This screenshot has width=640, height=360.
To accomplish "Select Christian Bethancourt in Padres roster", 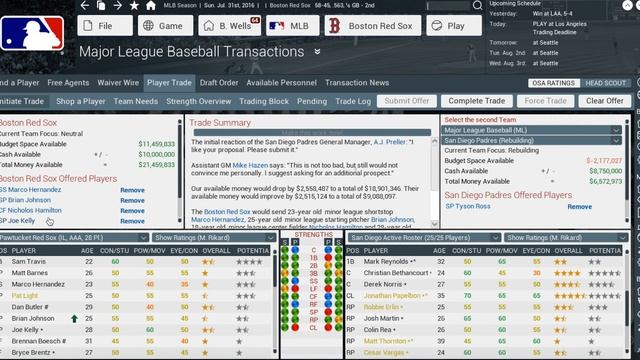I will pos(396,273).
